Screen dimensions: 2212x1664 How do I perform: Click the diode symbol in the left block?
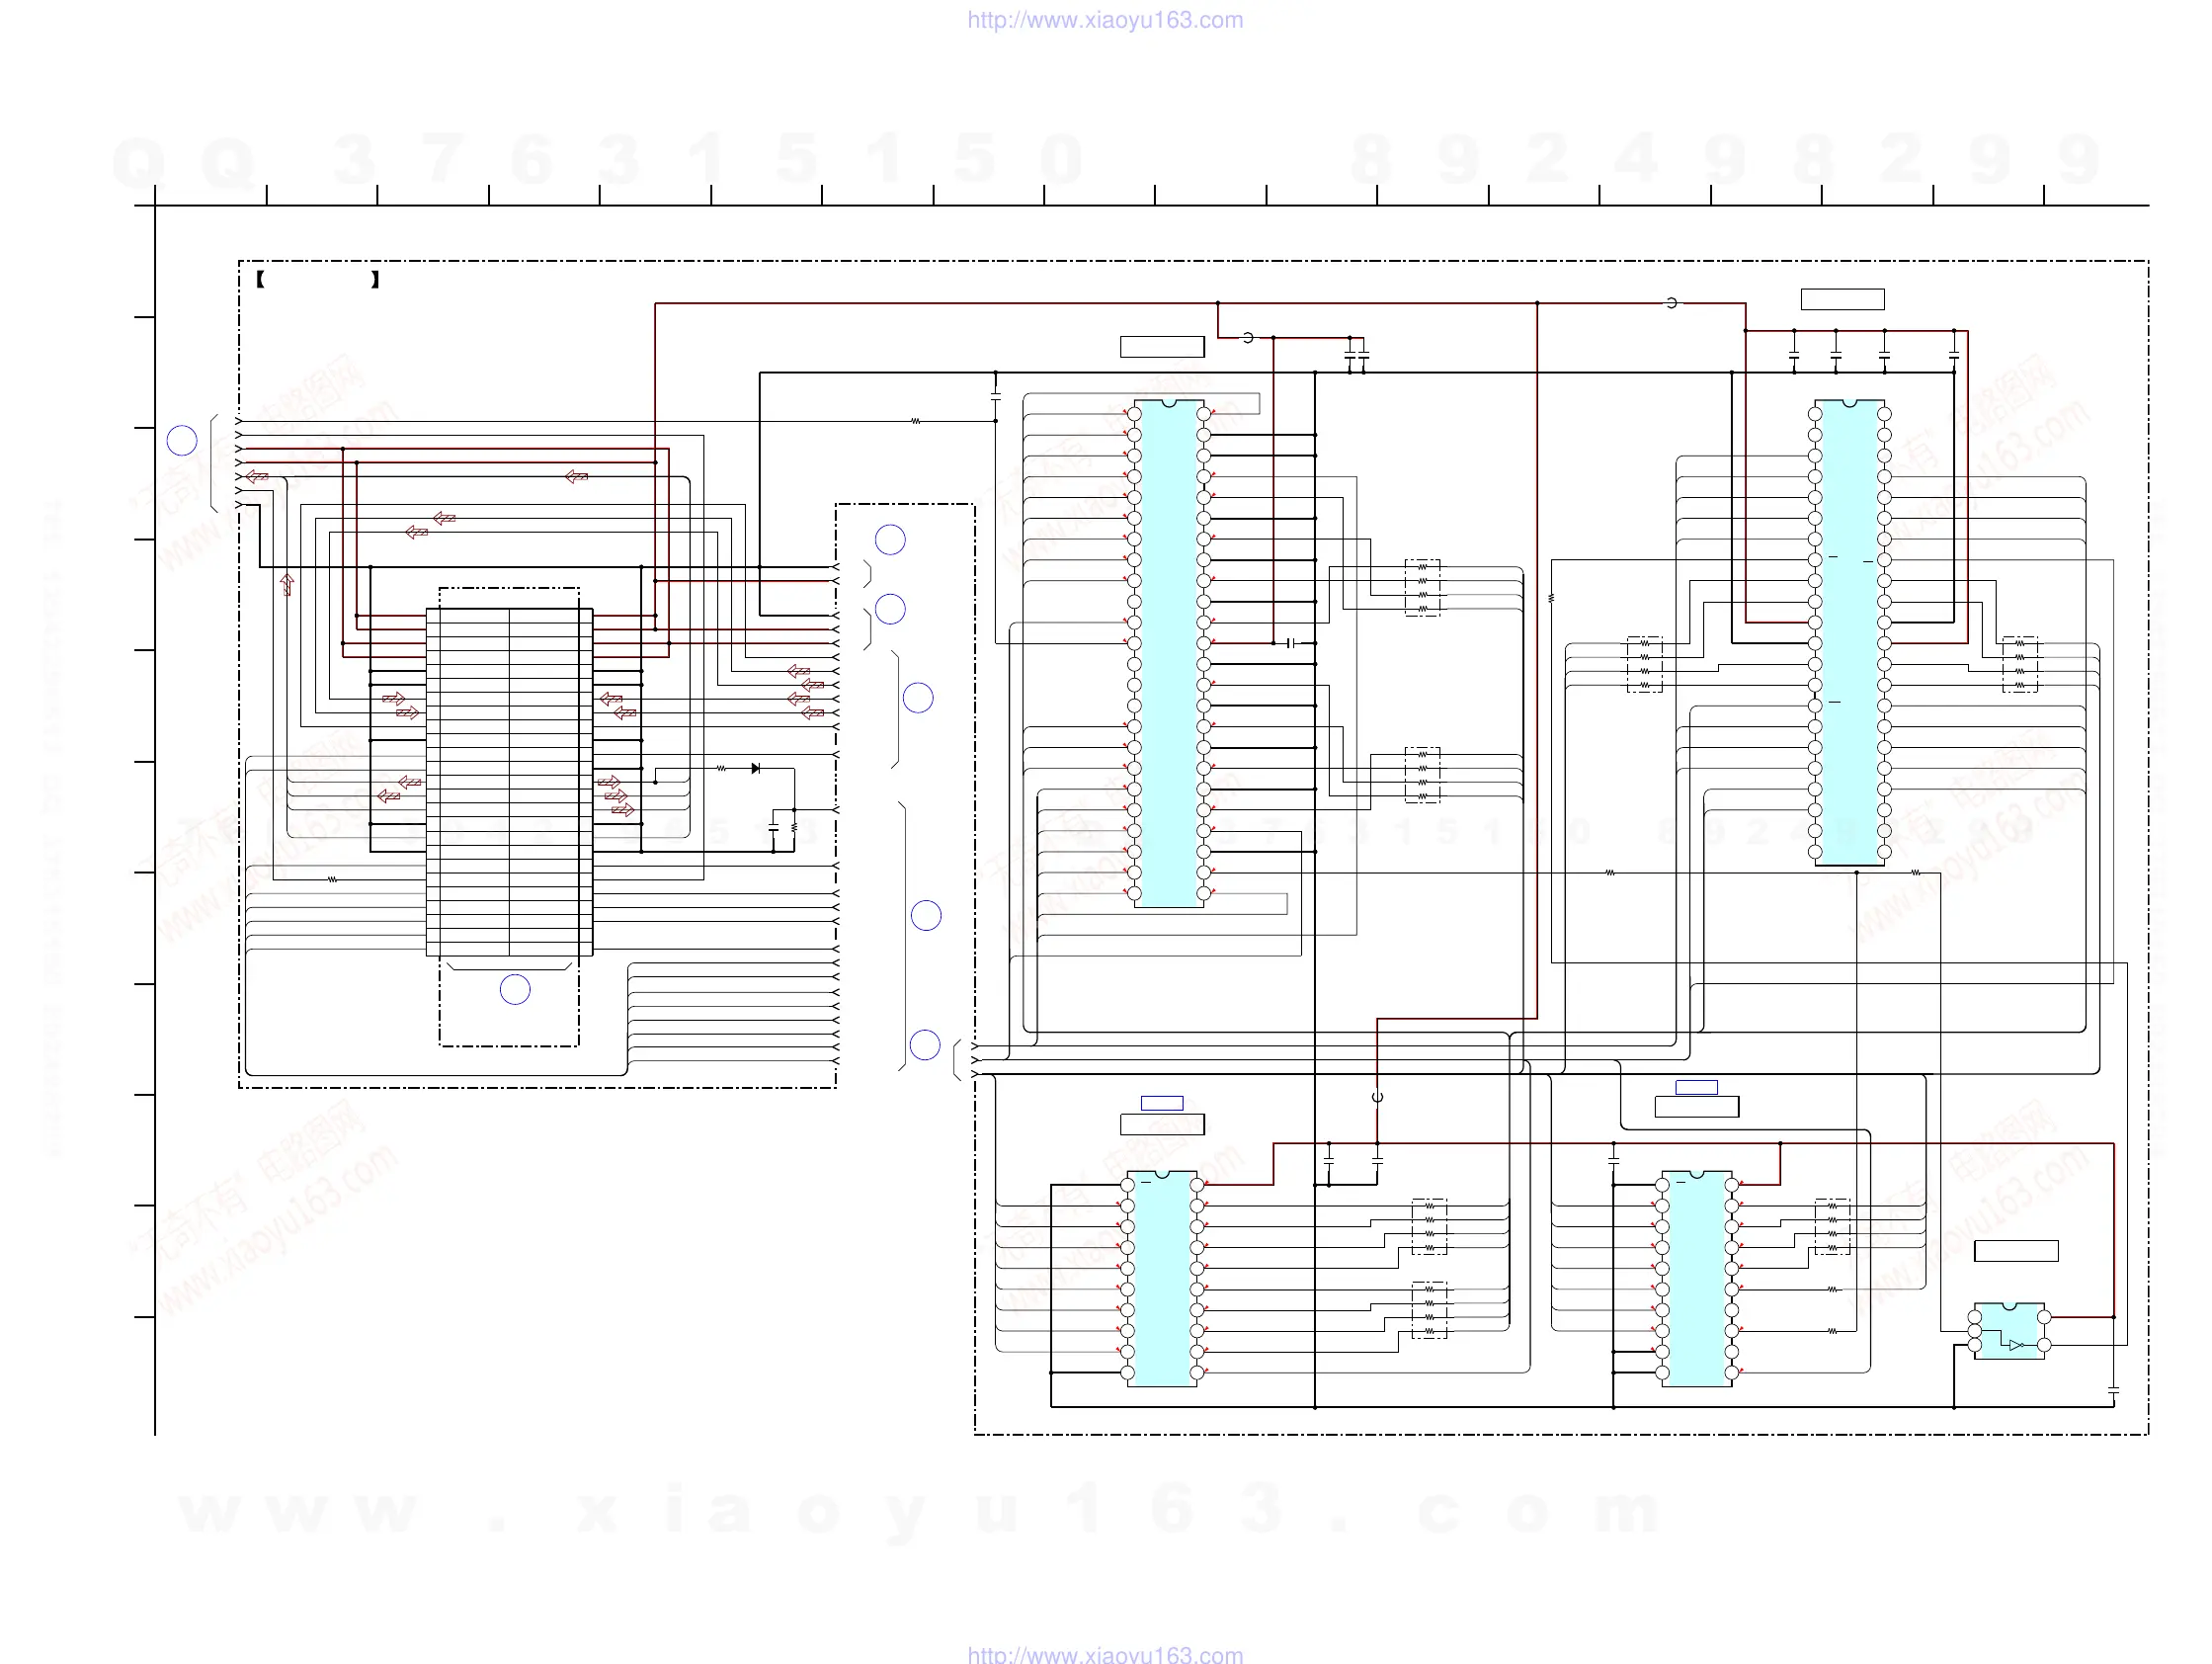(755, 768)
